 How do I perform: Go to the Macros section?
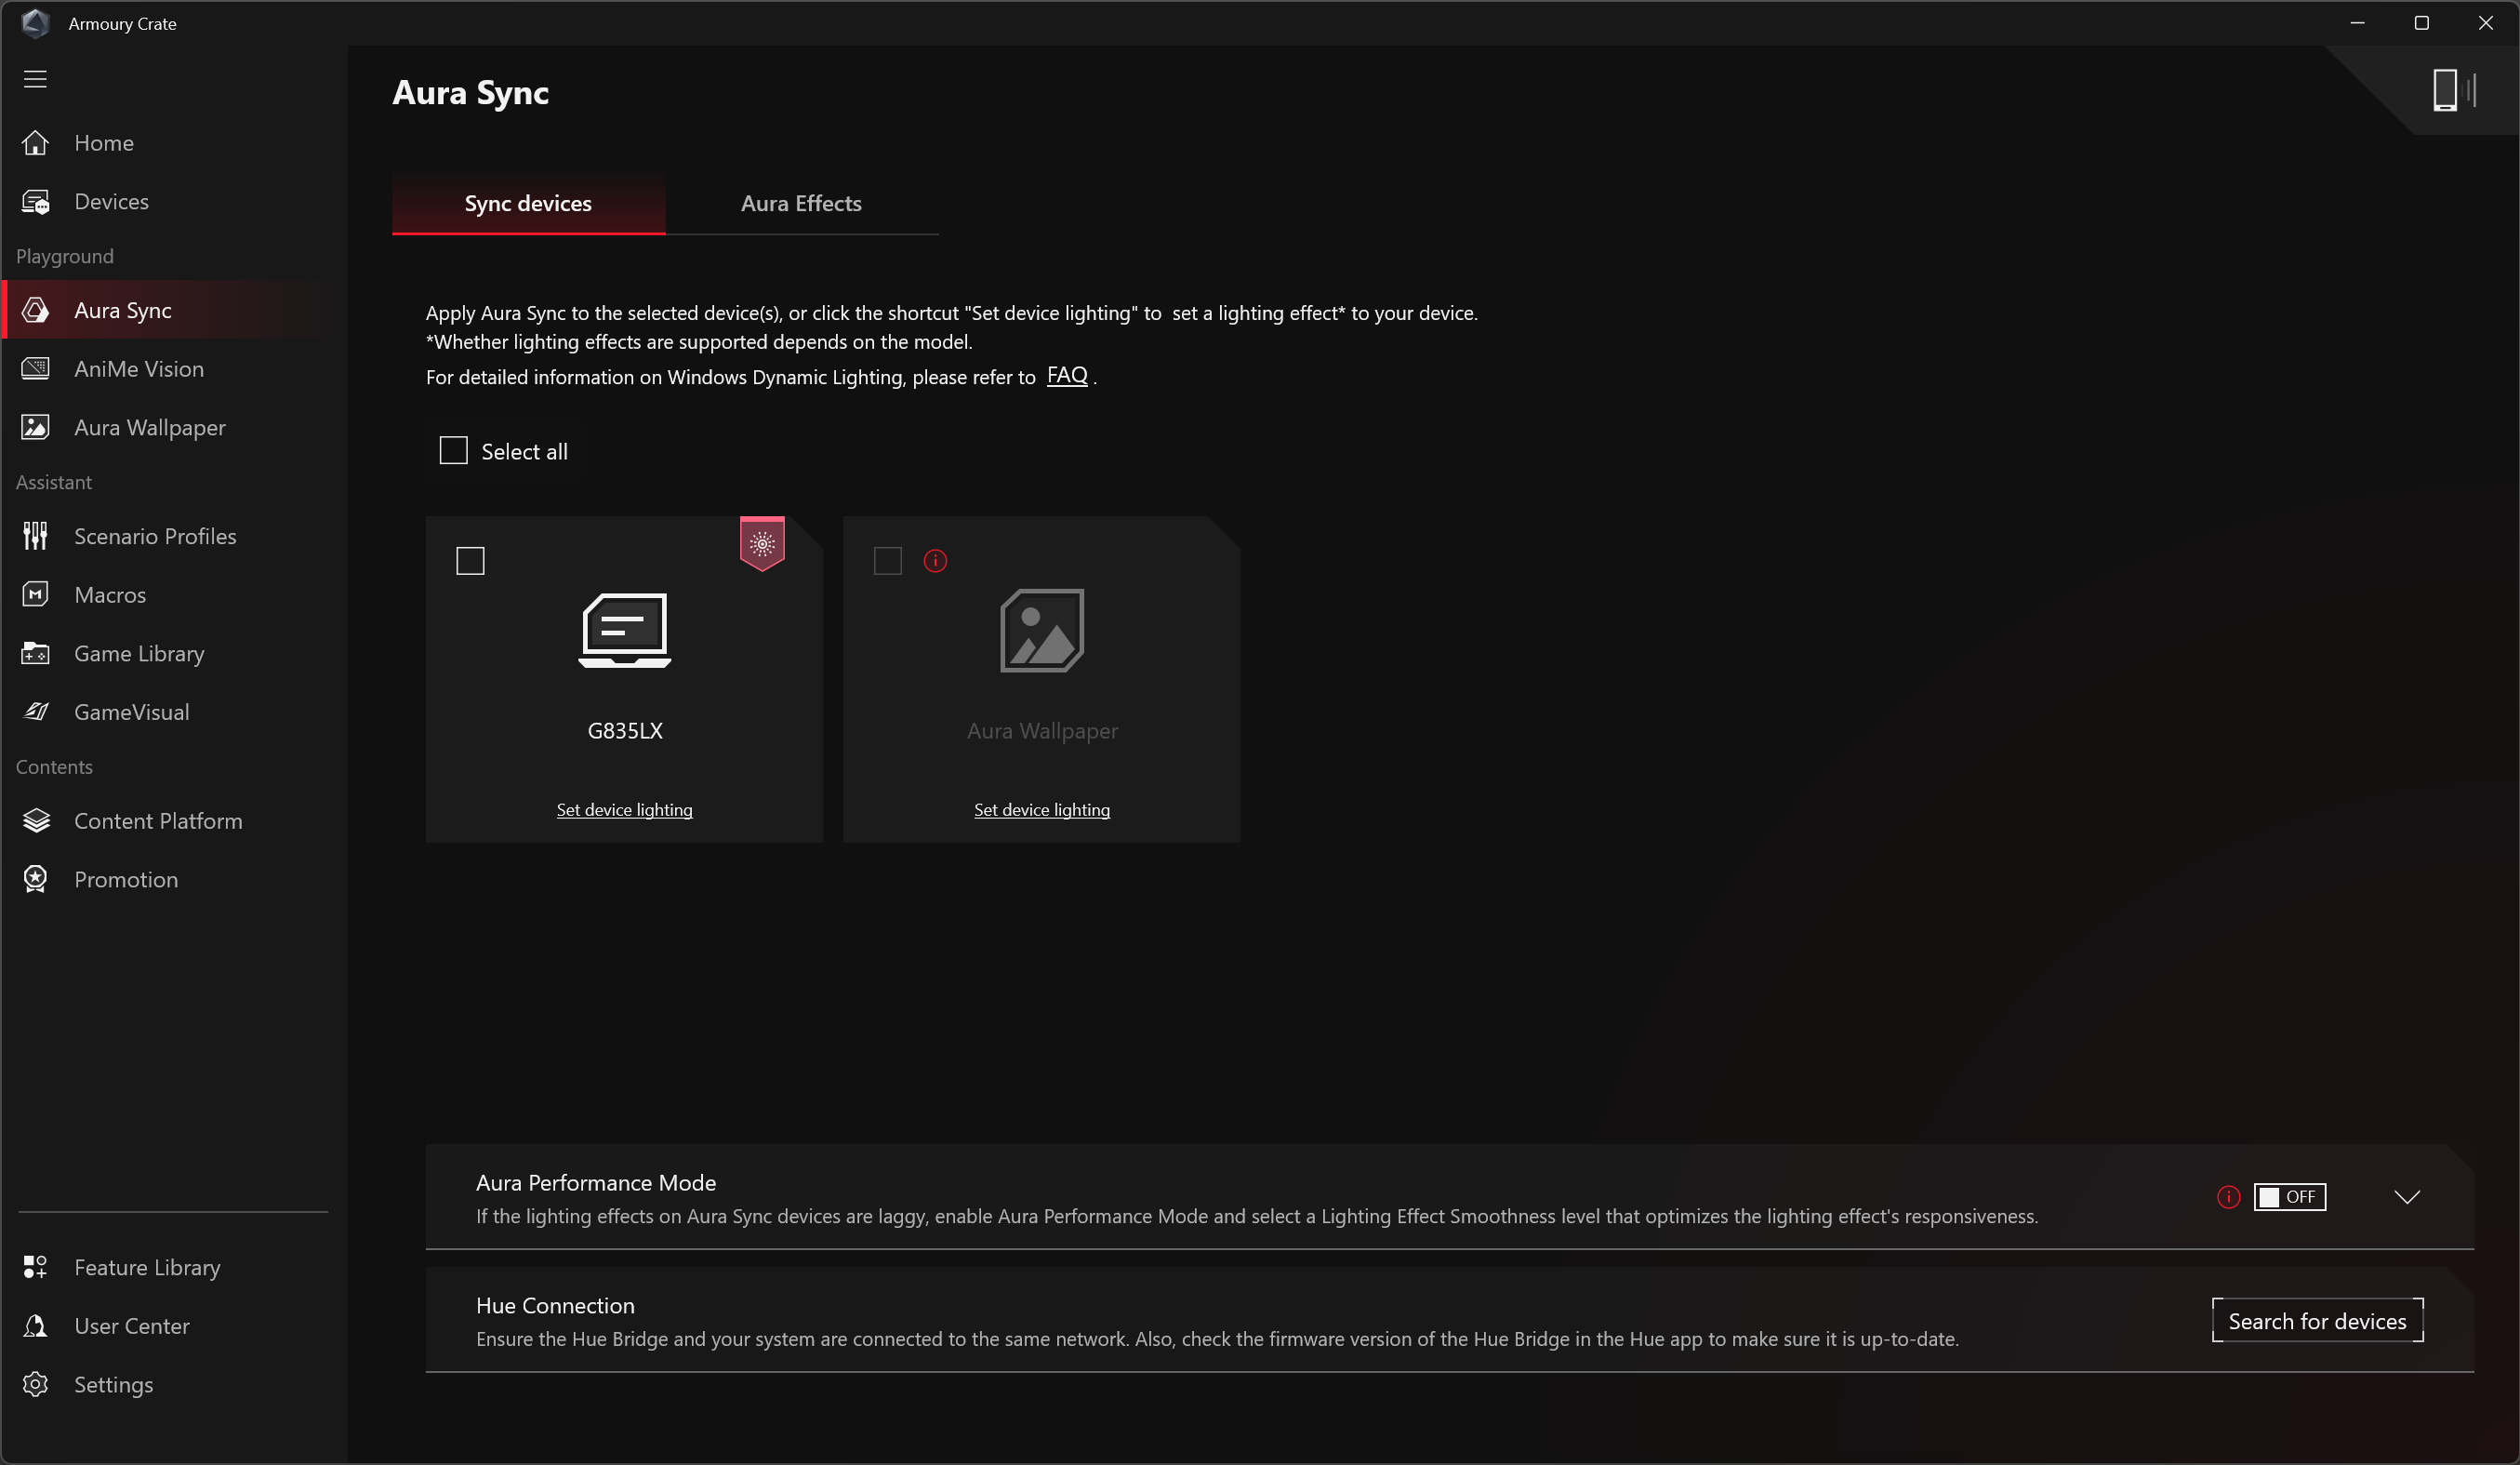[110, 595]
